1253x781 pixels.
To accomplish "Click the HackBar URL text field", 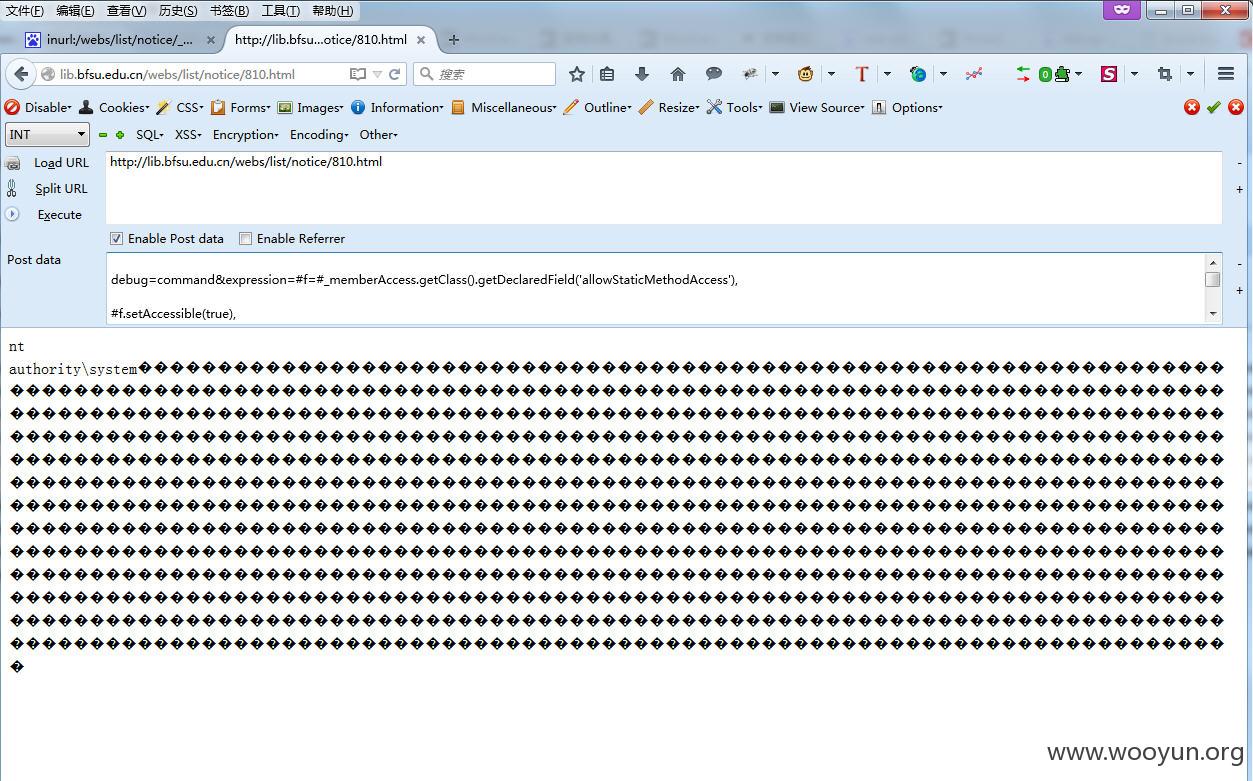I will pyautogui.click(x=664, y=188).
